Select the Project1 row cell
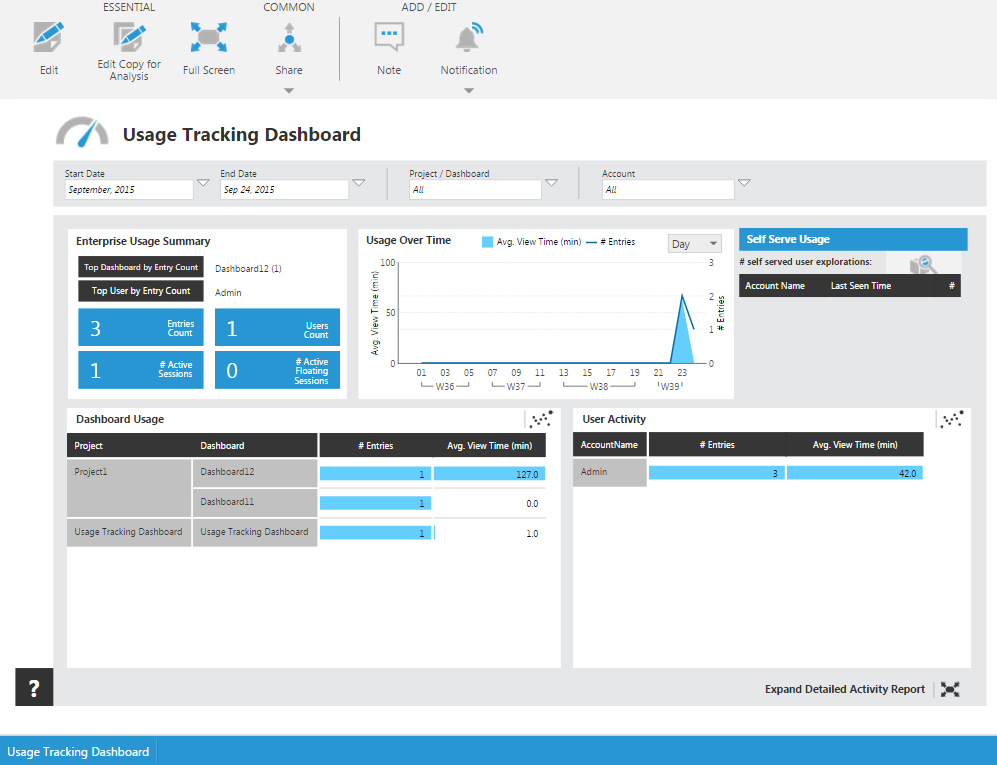Screen dimensions: 997x765 129,488
